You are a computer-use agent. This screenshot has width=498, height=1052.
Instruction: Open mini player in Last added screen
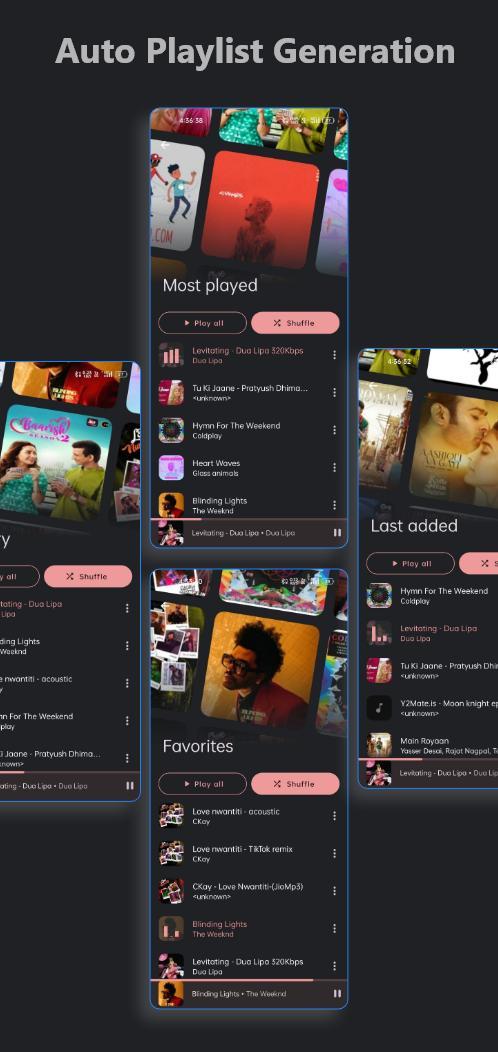click(430, 773)
